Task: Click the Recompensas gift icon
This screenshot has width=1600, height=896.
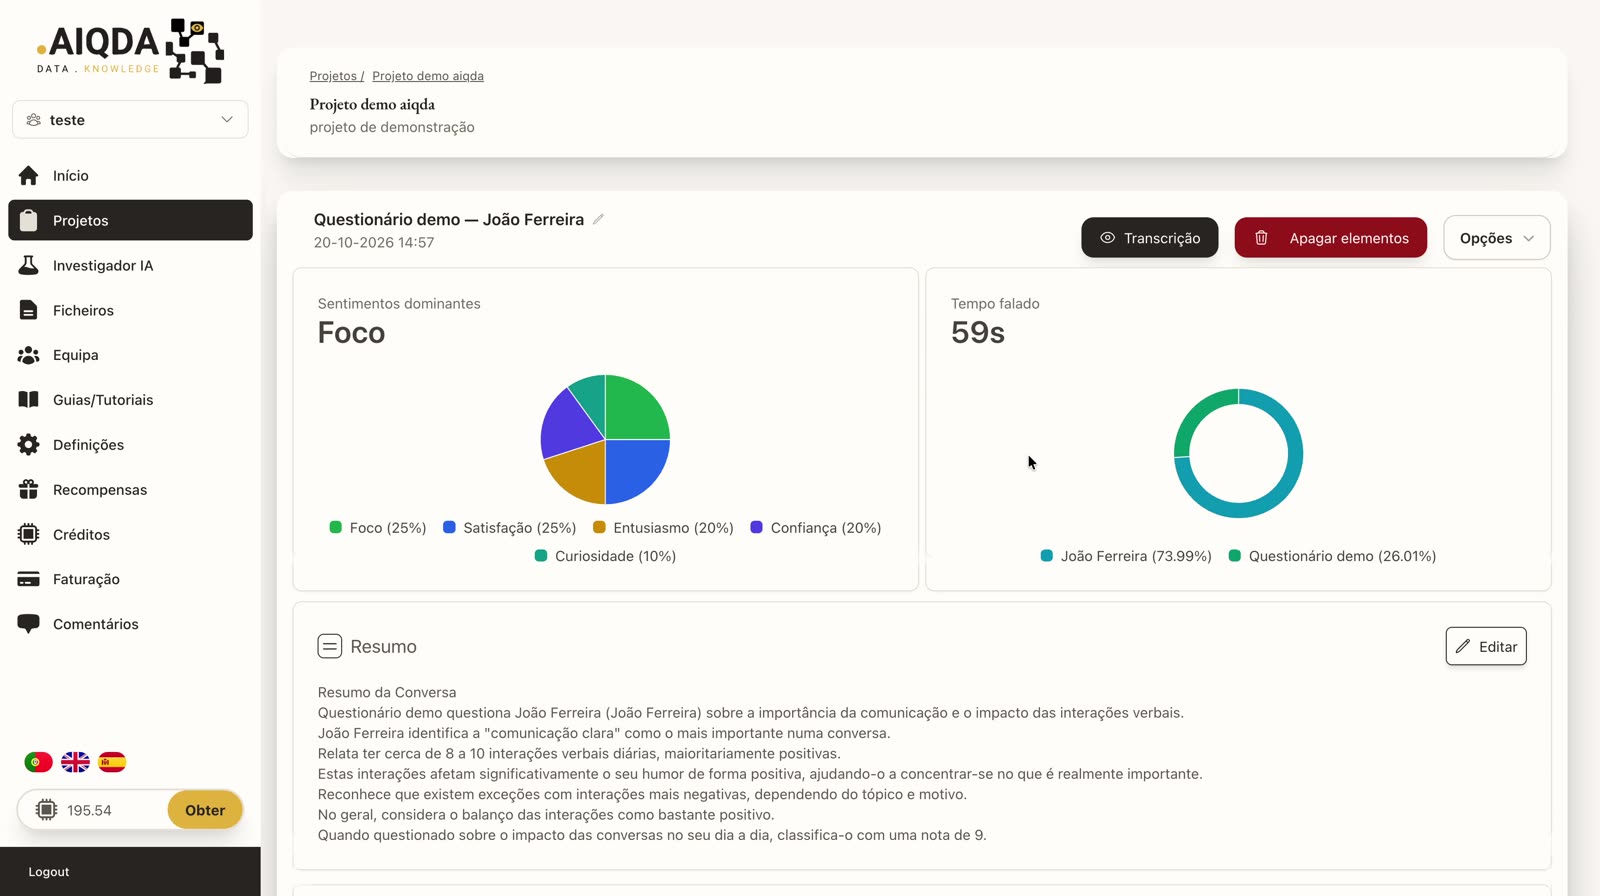Action: pyautogui.click(x=29, y=490)
